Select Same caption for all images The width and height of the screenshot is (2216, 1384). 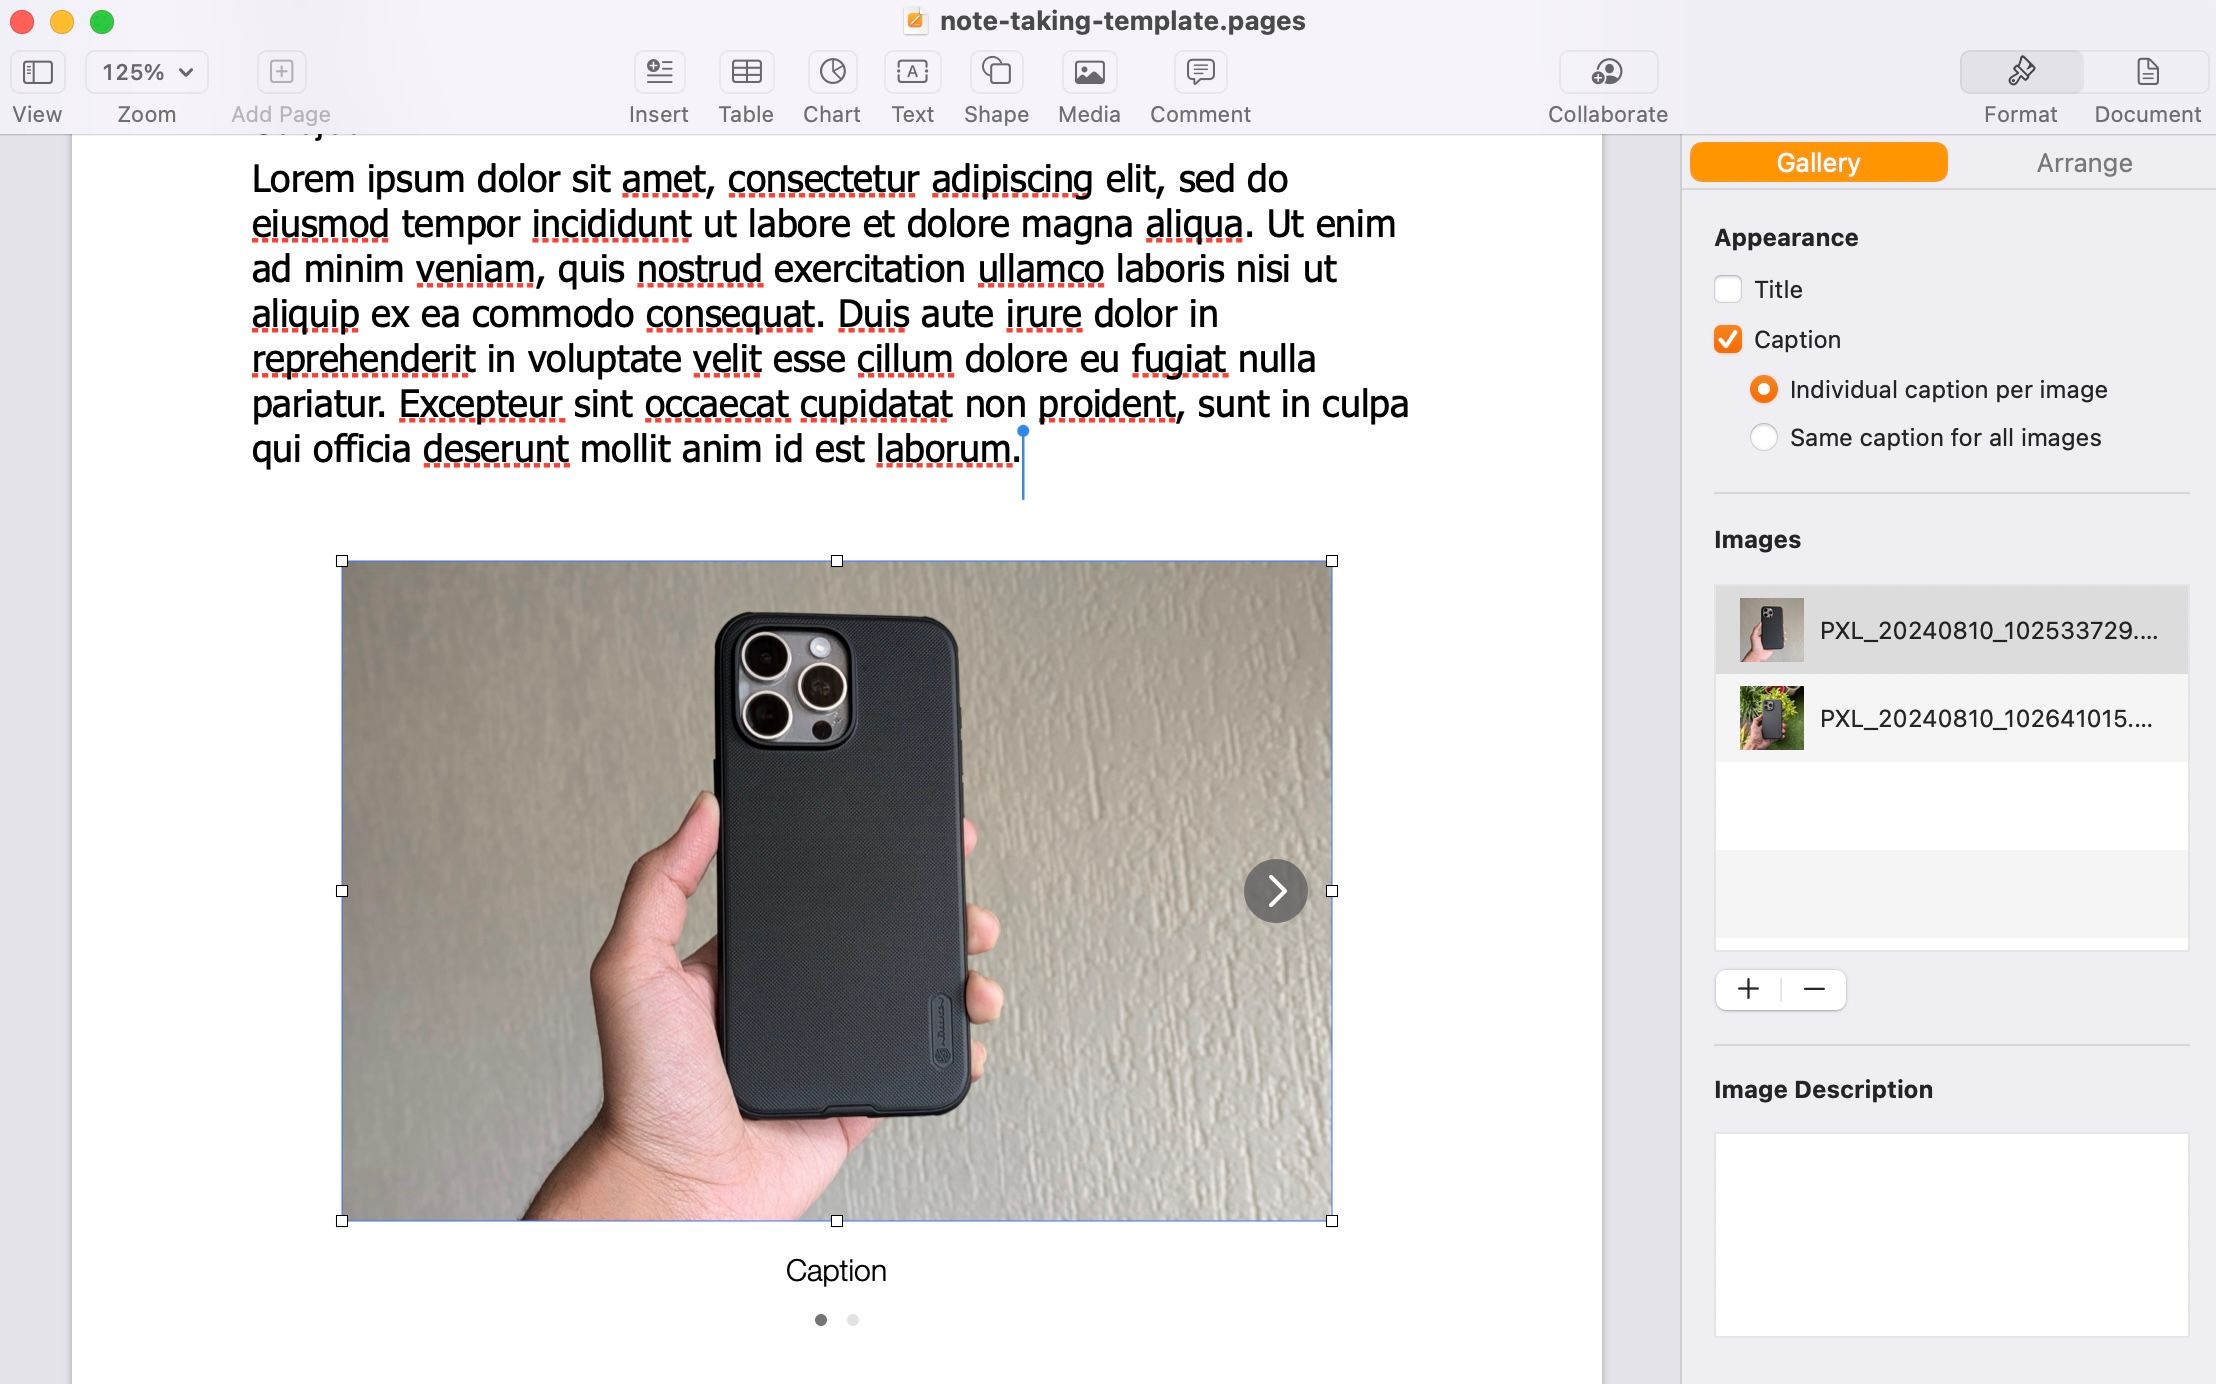(x=1762, y=437)
